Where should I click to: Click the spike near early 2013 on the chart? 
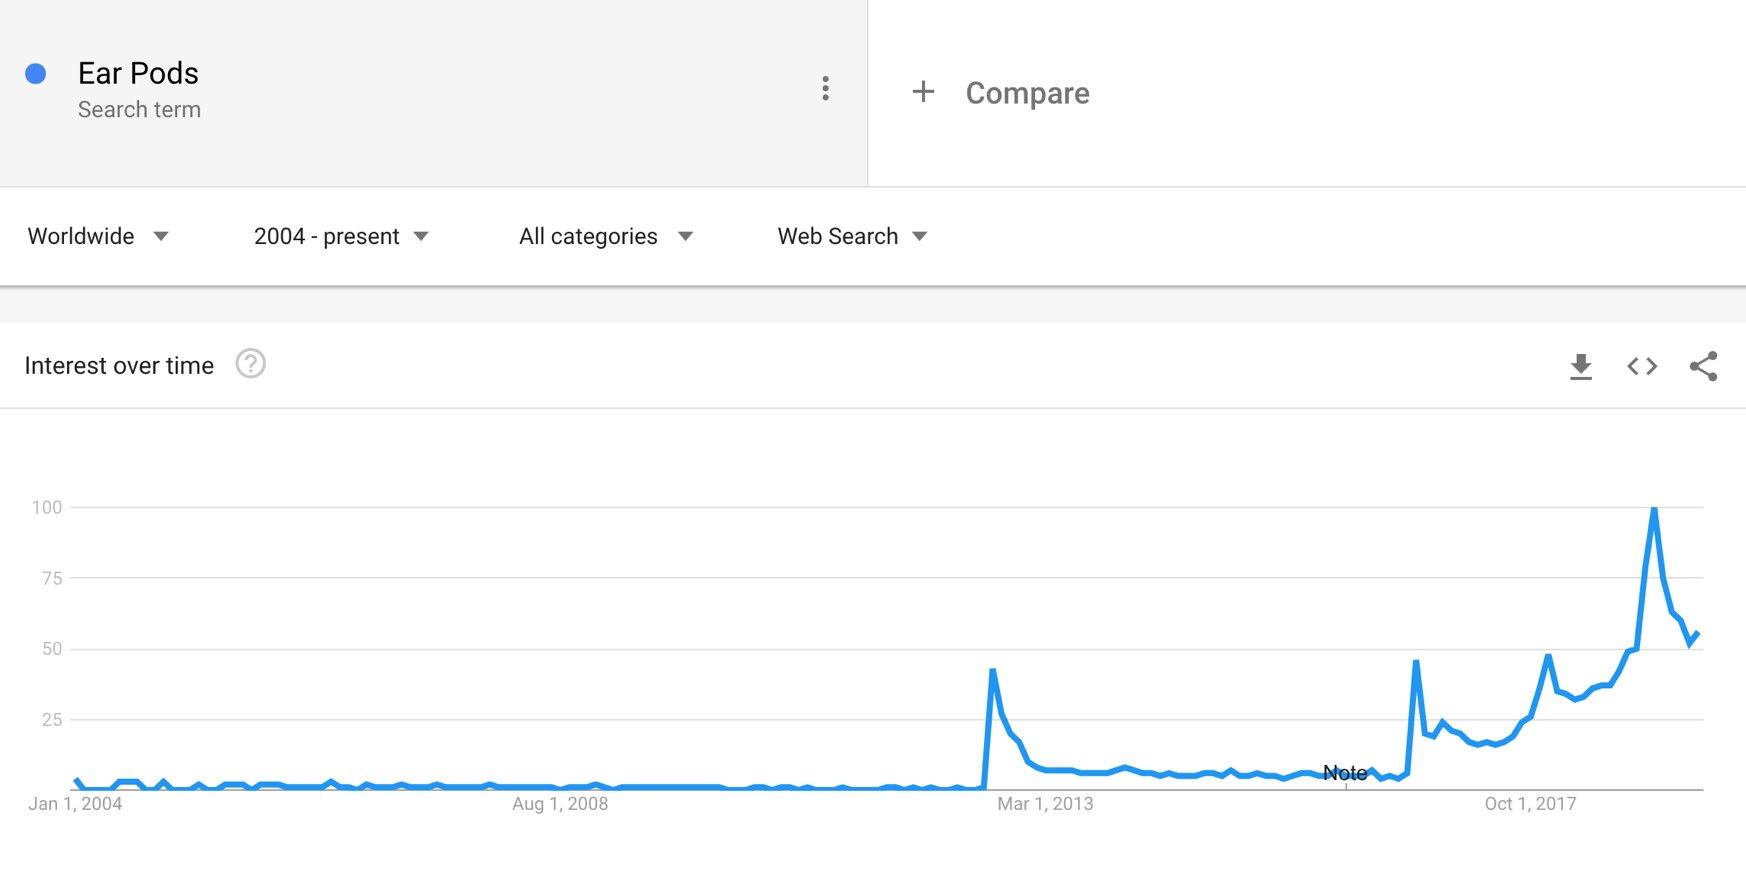tap(992, 671)
